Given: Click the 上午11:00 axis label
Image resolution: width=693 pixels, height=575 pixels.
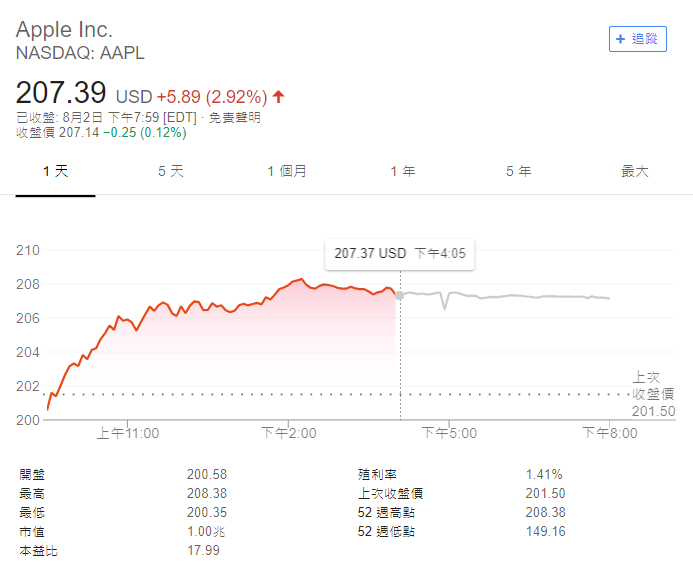Looking at the screenshot, I should pyautogui.click(x=128, y=433).
